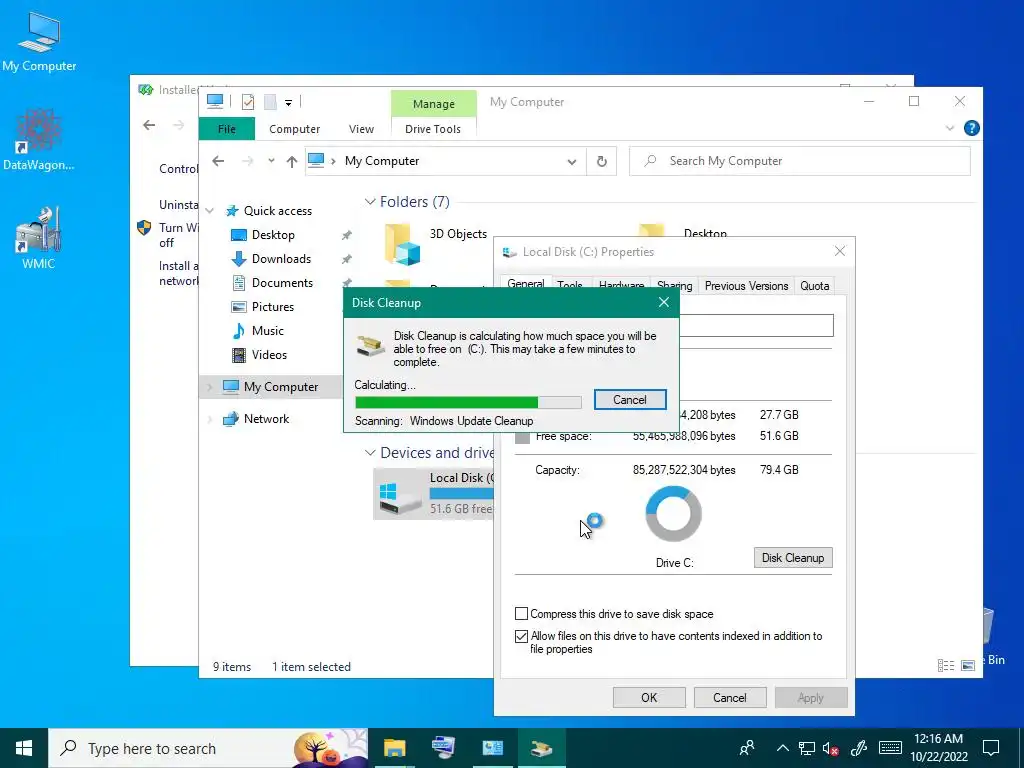Open the File menu tab
The width and height of the screenshot is (1024, 768).
(227, 129)
